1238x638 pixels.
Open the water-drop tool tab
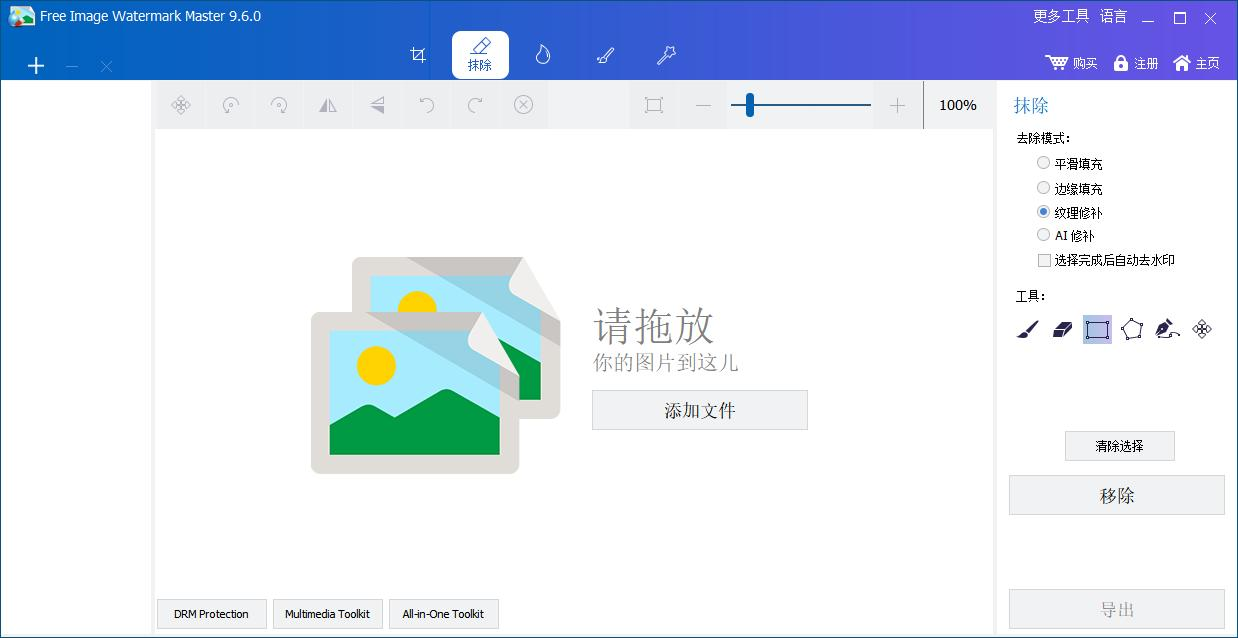542,55
